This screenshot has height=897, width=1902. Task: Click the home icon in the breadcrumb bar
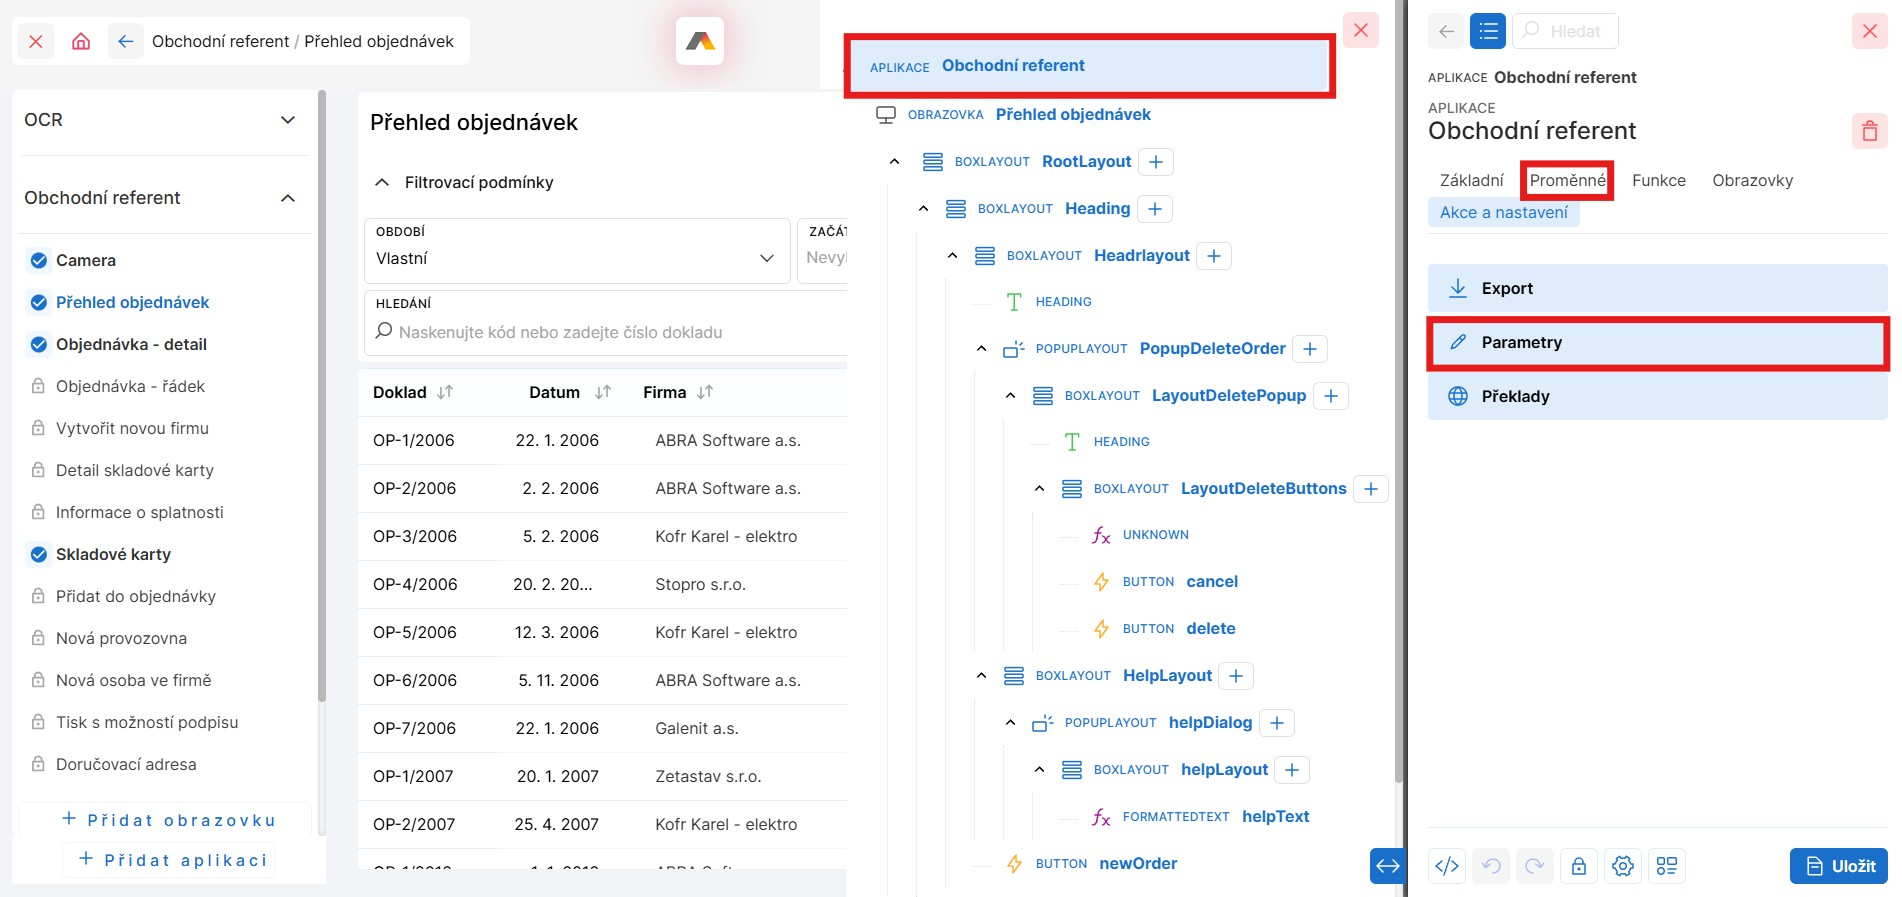(81, 41)
